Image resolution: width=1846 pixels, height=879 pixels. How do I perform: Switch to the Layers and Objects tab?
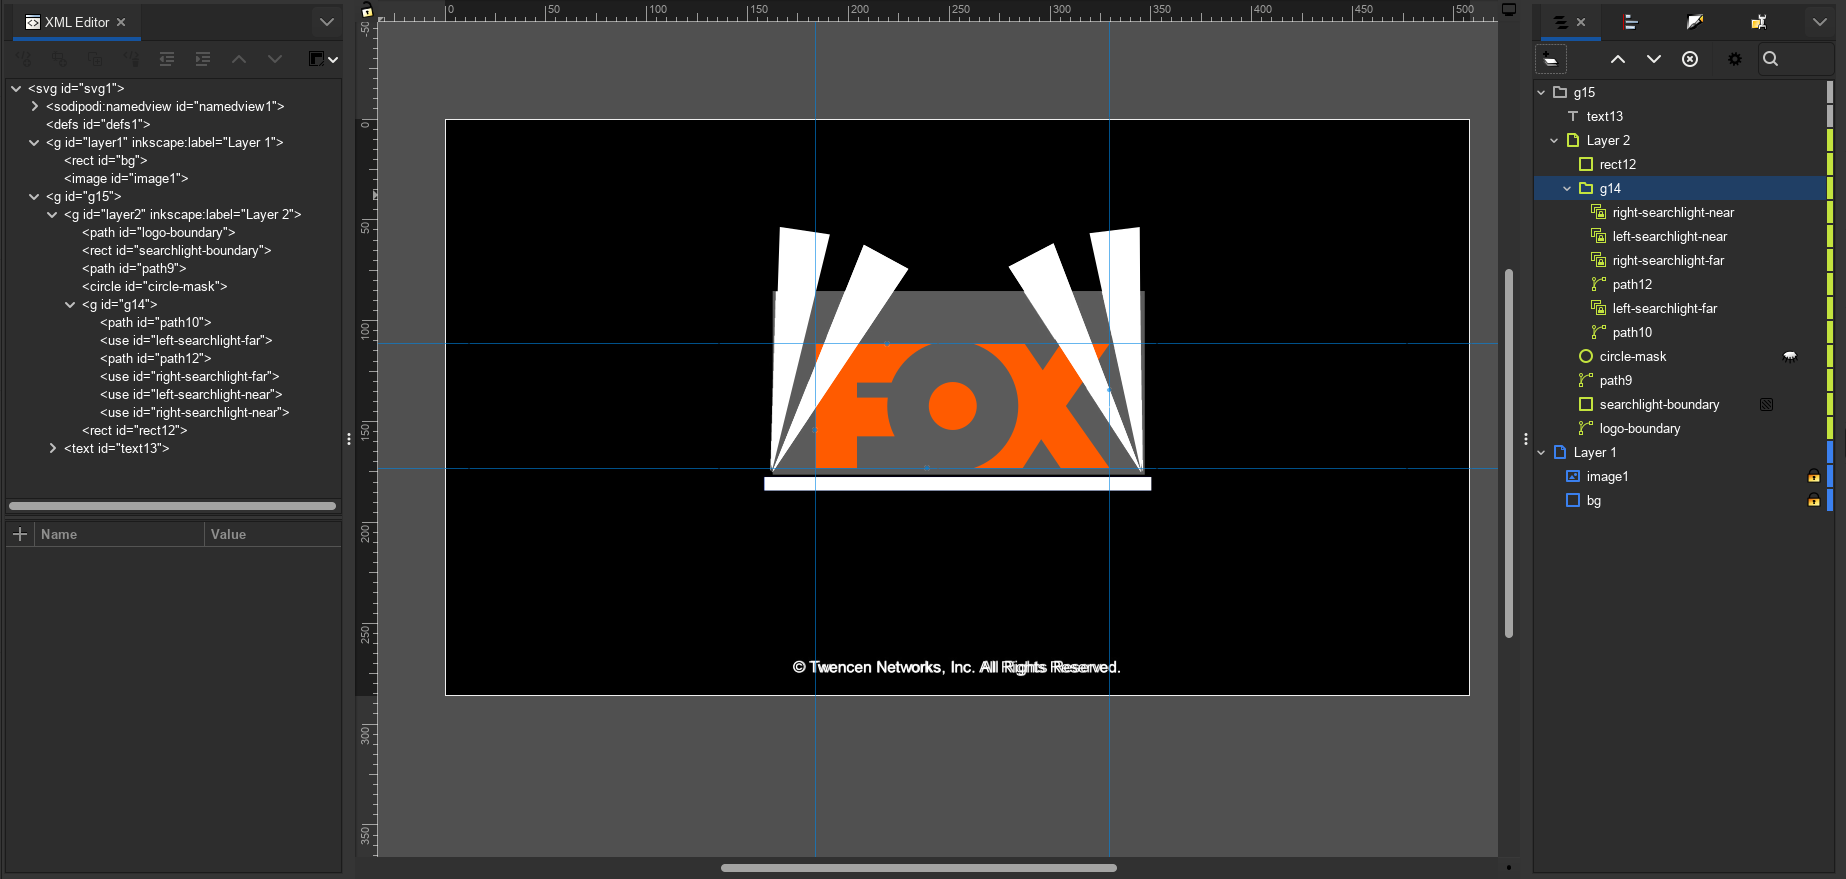1560,22
